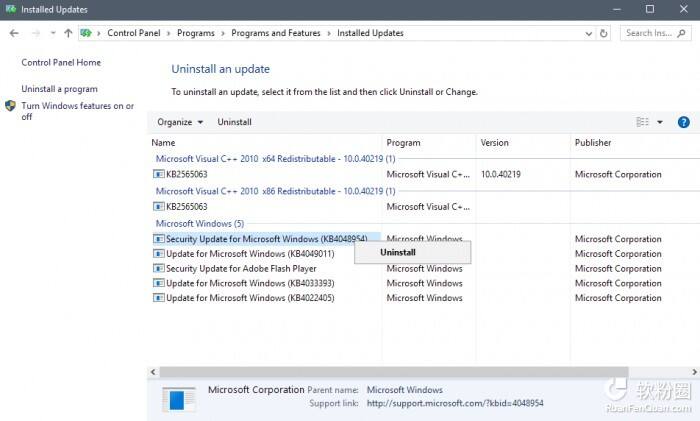Open Control Panel Home
700x421 pixels.
click(x=61, y=63)
